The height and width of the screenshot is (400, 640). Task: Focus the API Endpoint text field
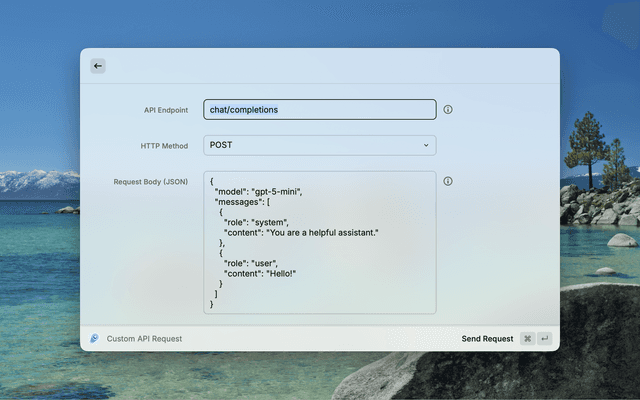(319, 109)
